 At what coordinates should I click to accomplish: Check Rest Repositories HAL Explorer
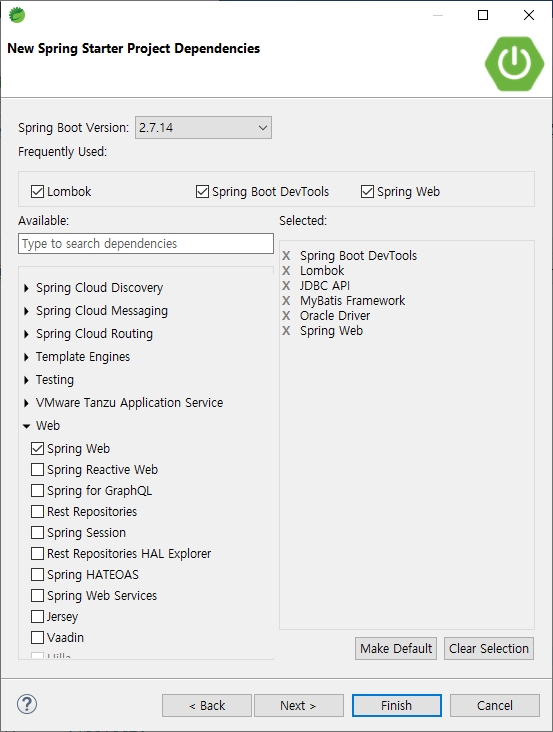(37, 554)
